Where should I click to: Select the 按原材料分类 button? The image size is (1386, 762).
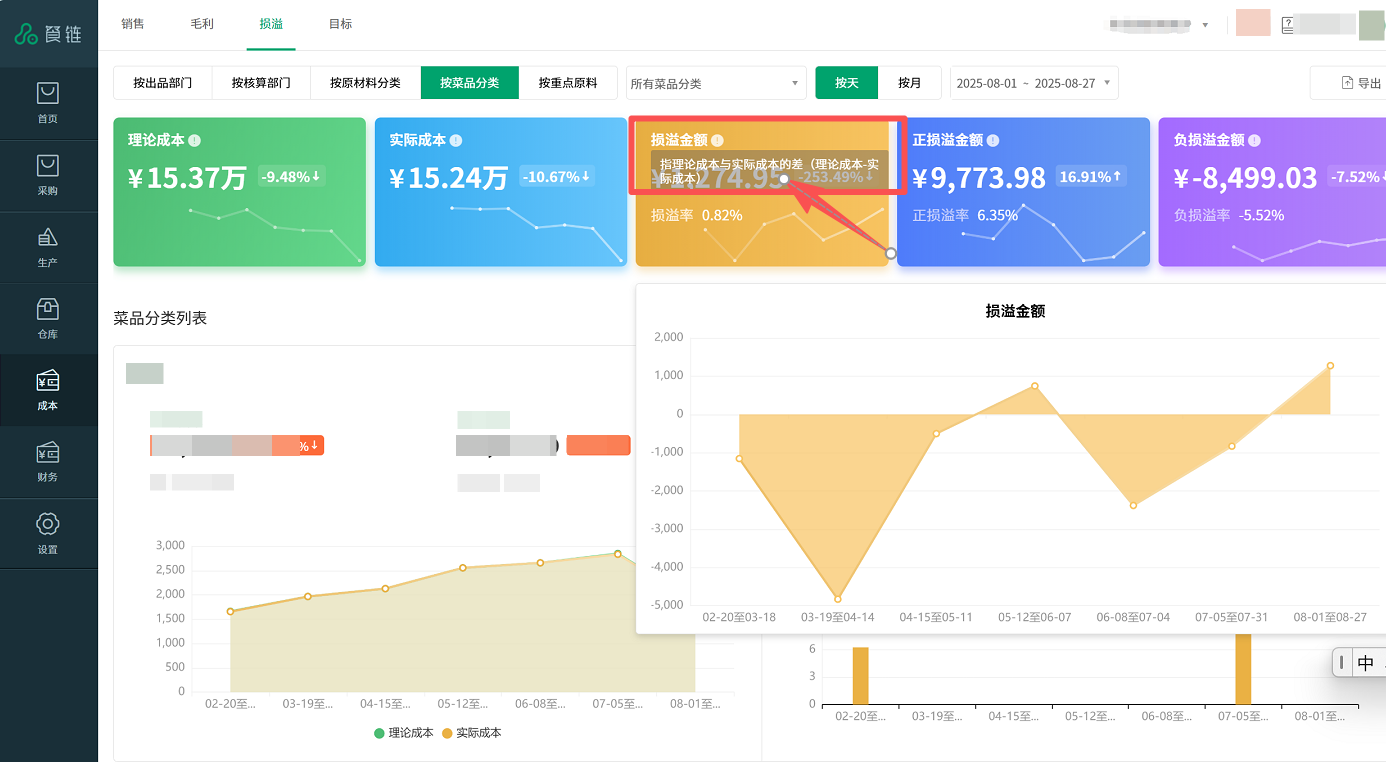pos(365,83)
